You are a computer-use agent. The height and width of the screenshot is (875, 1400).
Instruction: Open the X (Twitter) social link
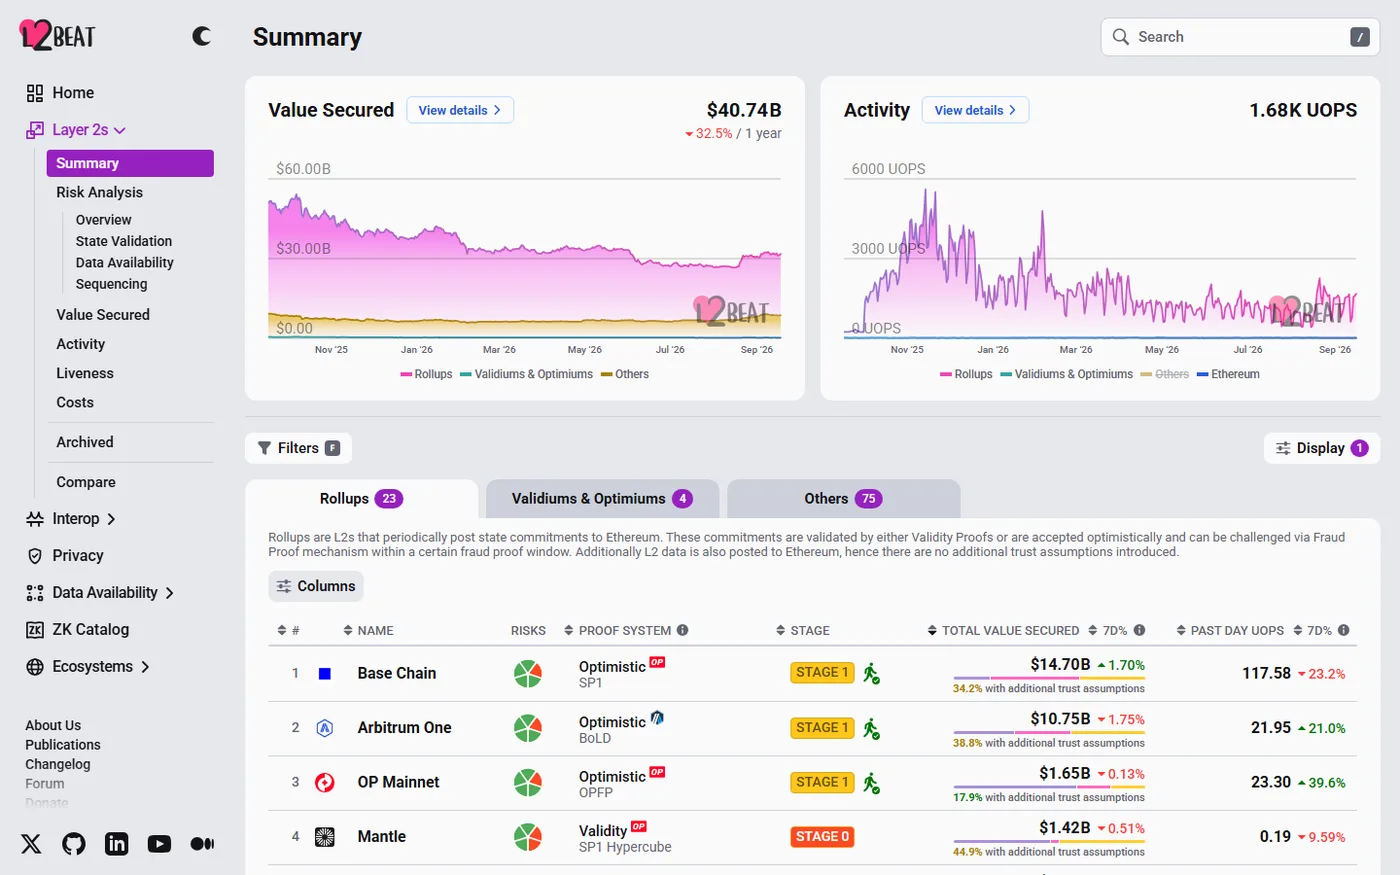pyautogui.click(x=32, y=844)
